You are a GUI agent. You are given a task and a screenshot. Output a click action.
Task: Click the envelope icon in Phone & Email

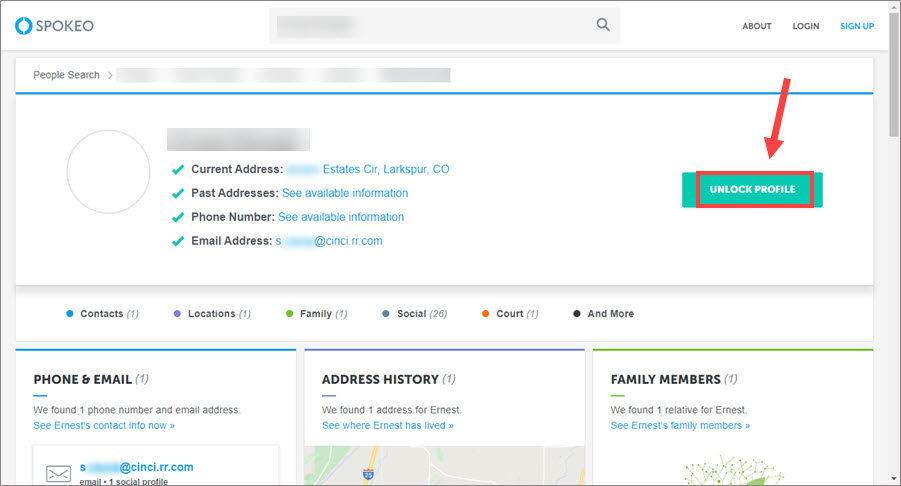[58, 473]
